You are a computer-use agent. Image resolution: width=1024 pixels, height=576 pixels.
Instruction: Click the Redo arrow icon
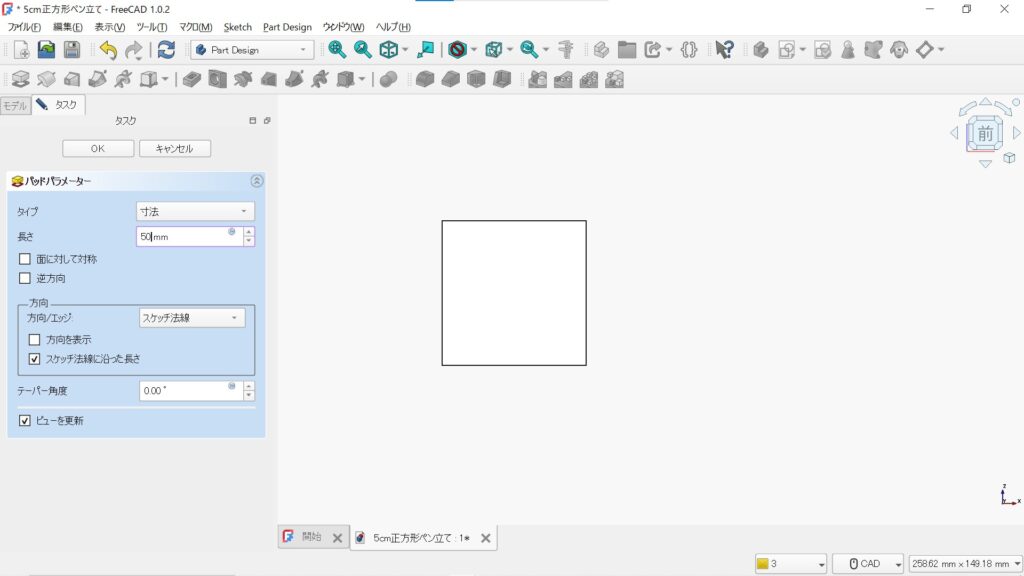131,50
